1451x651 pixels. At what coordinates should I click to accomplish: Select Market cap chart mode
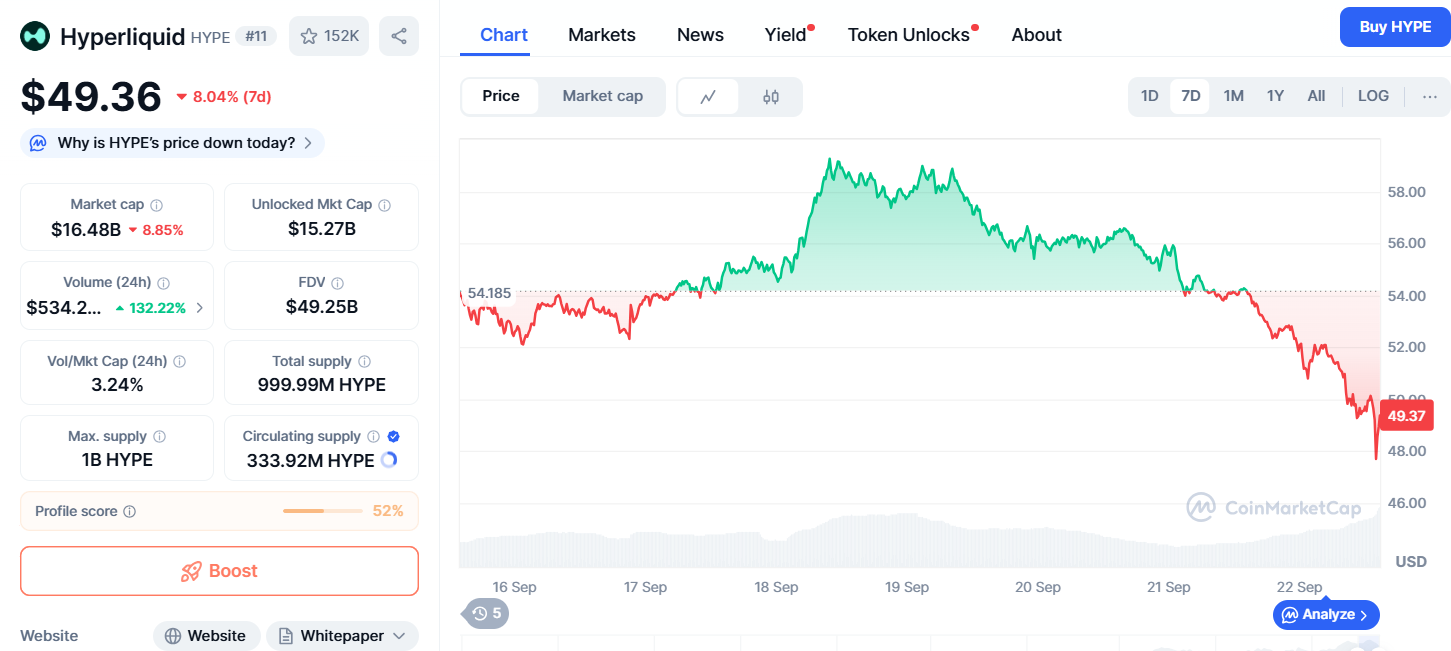coord(603,96)
